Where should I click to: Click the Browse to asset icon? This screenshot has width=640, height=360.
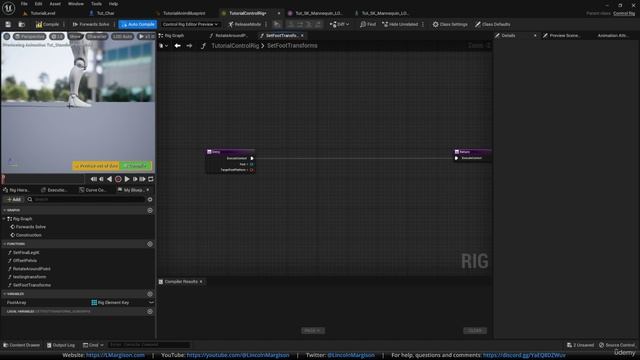click(22, 24)
